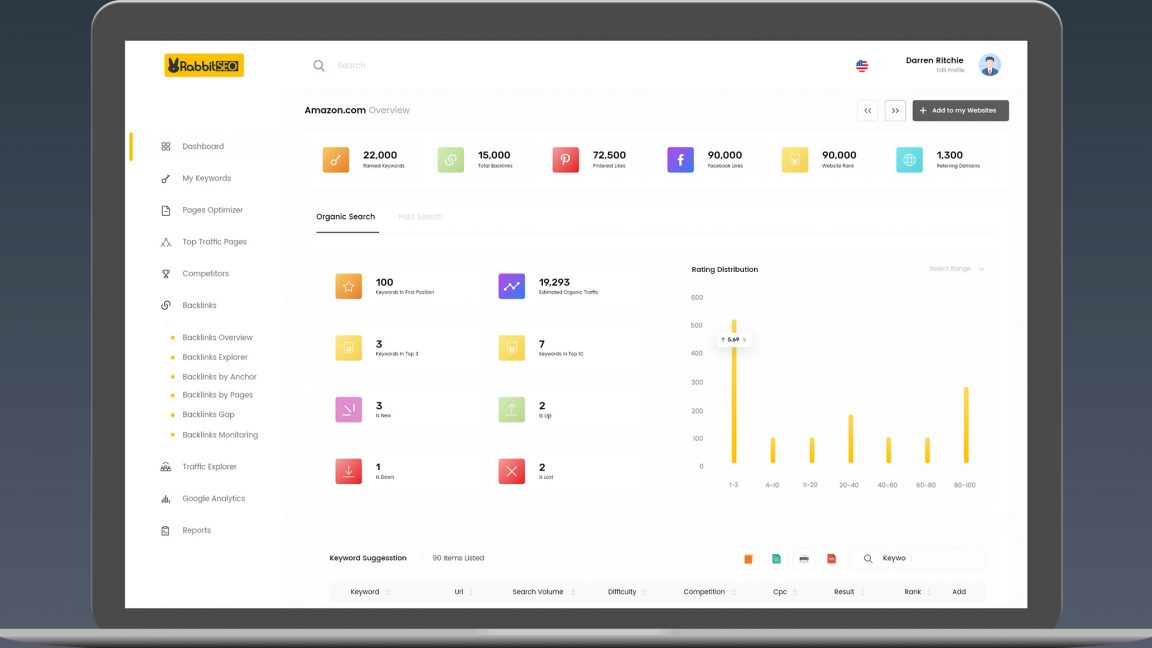Click the Keywords in First Position star icon
This screenshot has width=1152, height=648.
tap(348, 286)
